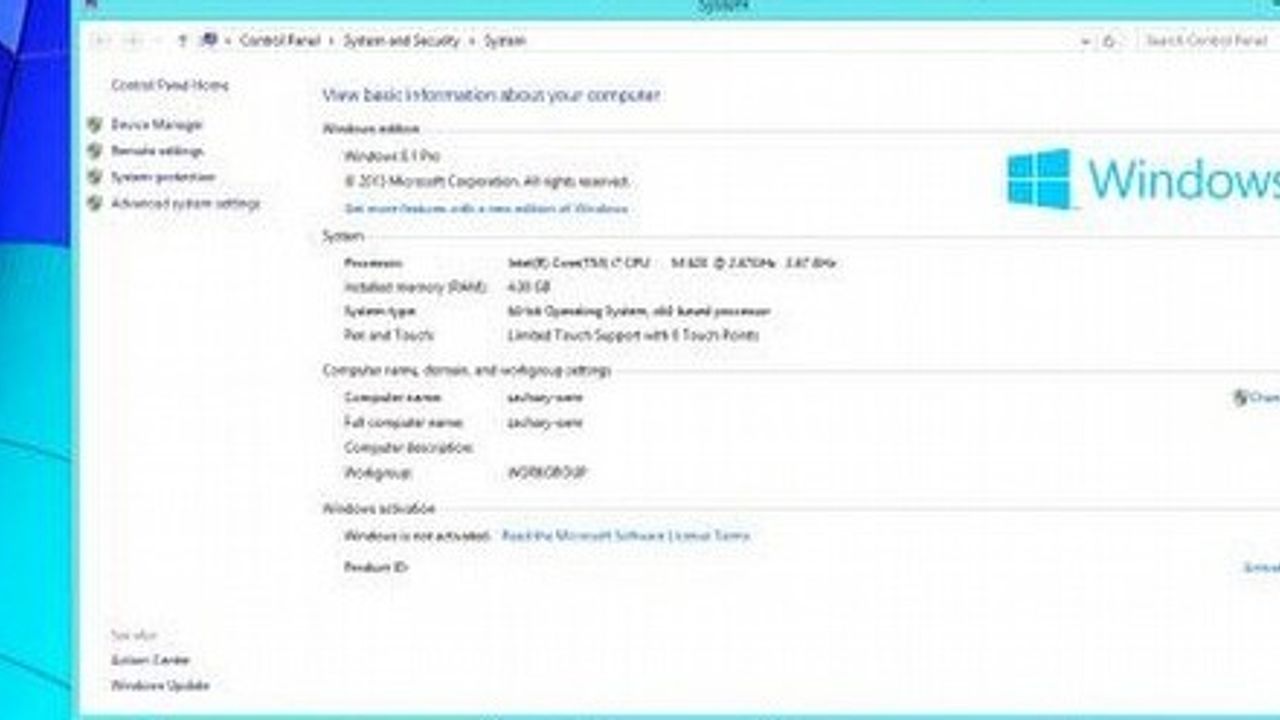Select Control Panel in the breadcrumb
The width and height of the screenshot is (1280, 720).
[280, 41]
